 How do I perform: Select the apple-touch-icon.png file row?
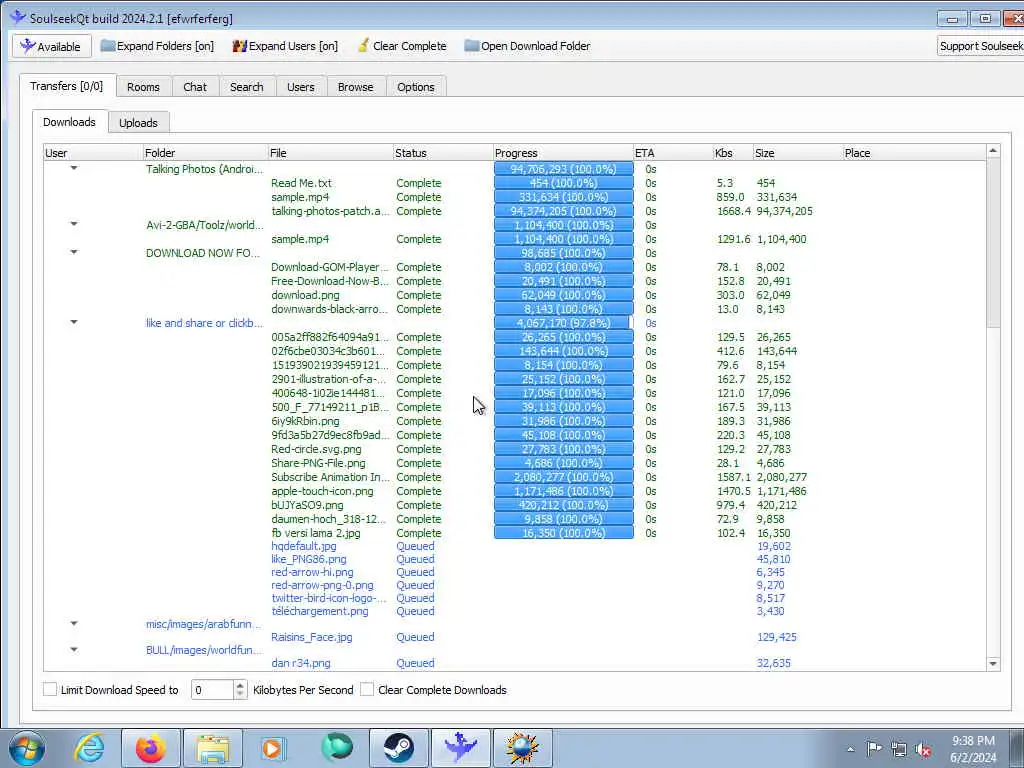coord(515,491)
